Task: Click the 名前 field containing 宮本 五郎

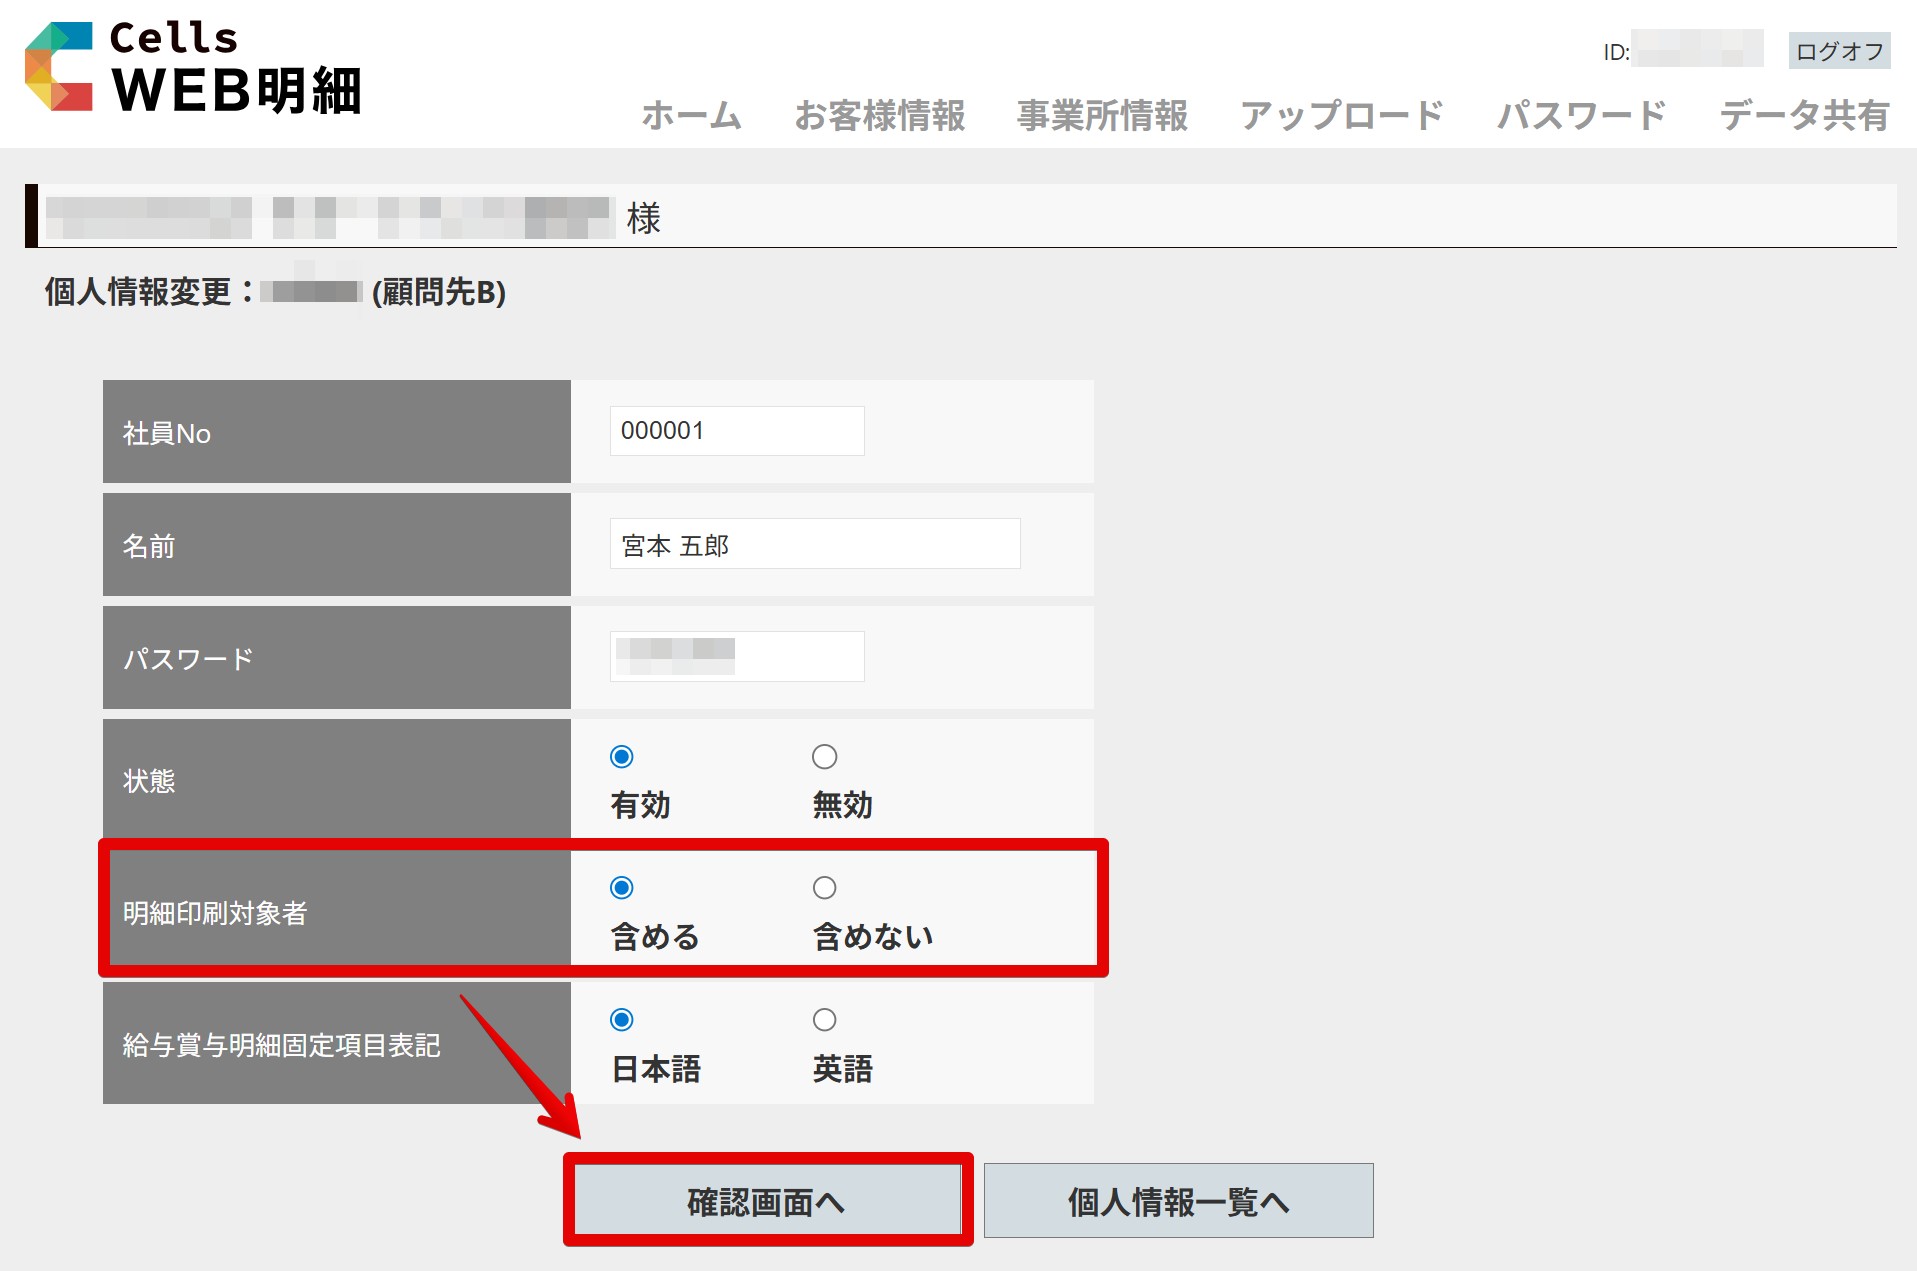Action: [814, 544]
